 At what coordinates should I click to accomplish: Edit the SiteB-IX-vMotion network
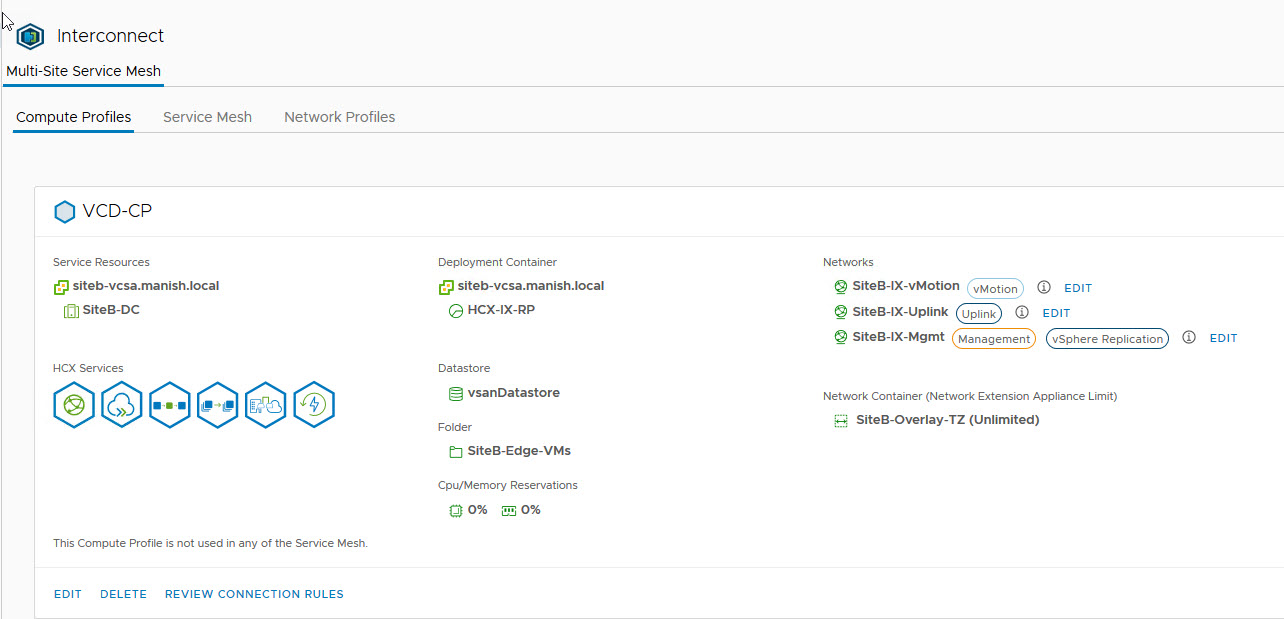tap(1078, 288)
